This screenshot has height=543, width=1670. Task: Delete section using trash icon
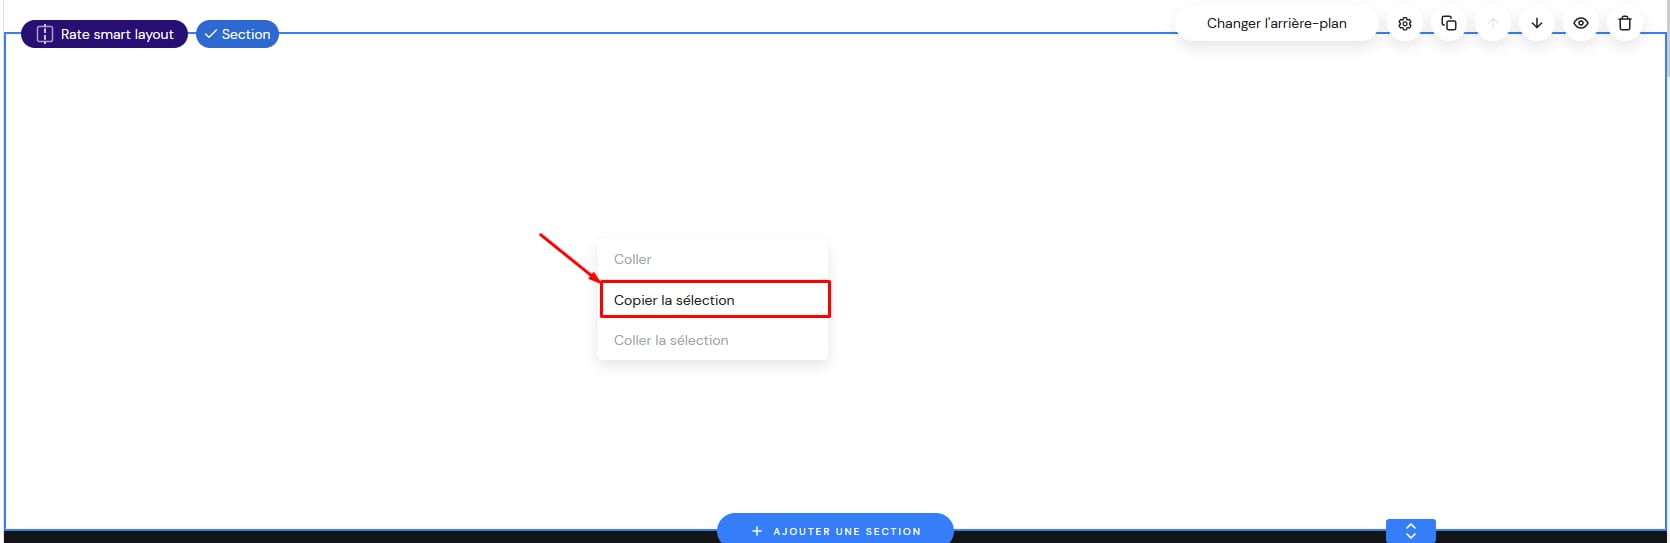[1624, 24]
